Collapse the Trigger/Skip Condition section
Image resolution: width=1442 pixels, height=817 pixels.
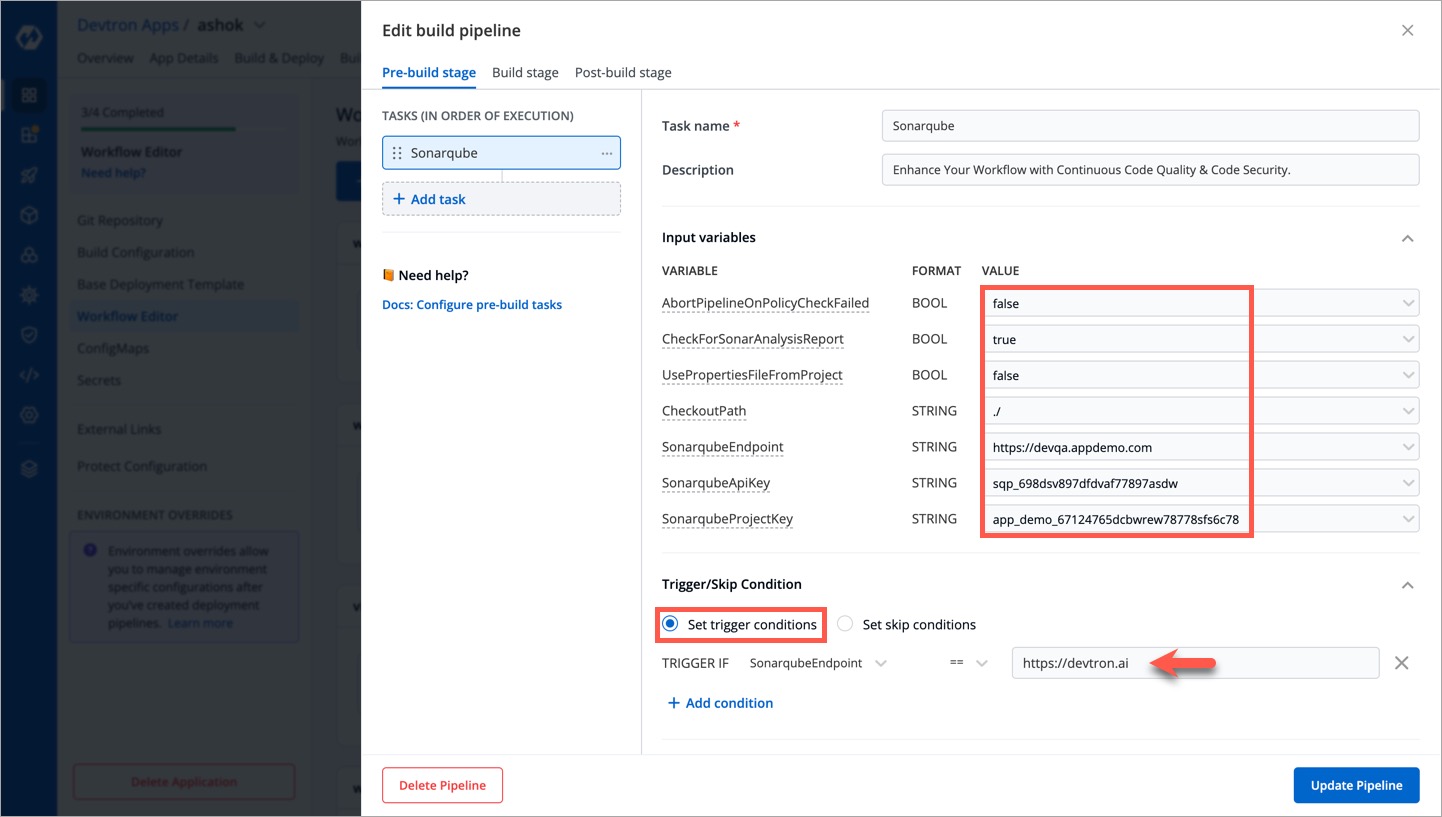1407,584
